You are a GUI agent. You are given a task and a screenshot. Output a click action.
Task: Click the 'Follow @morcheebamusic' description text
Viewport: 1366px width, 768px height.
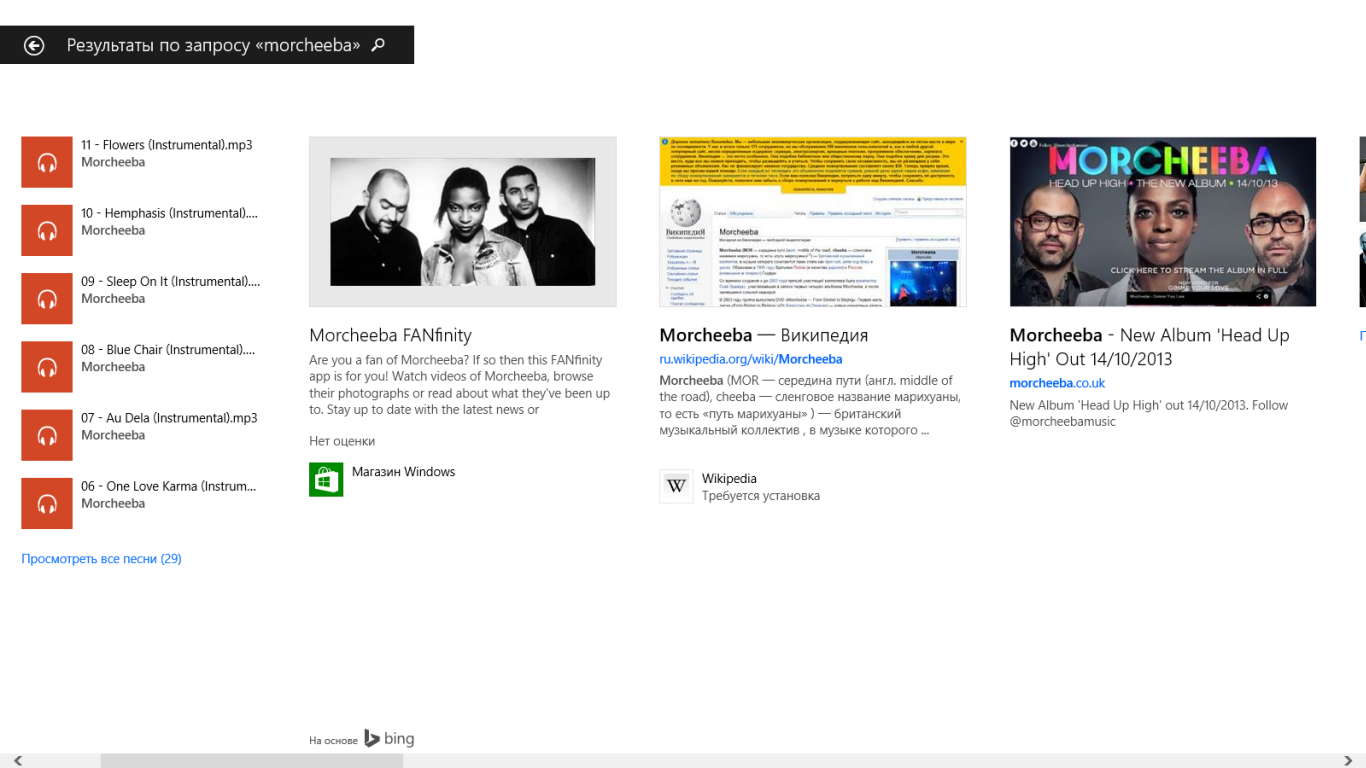click(1149, 413)
